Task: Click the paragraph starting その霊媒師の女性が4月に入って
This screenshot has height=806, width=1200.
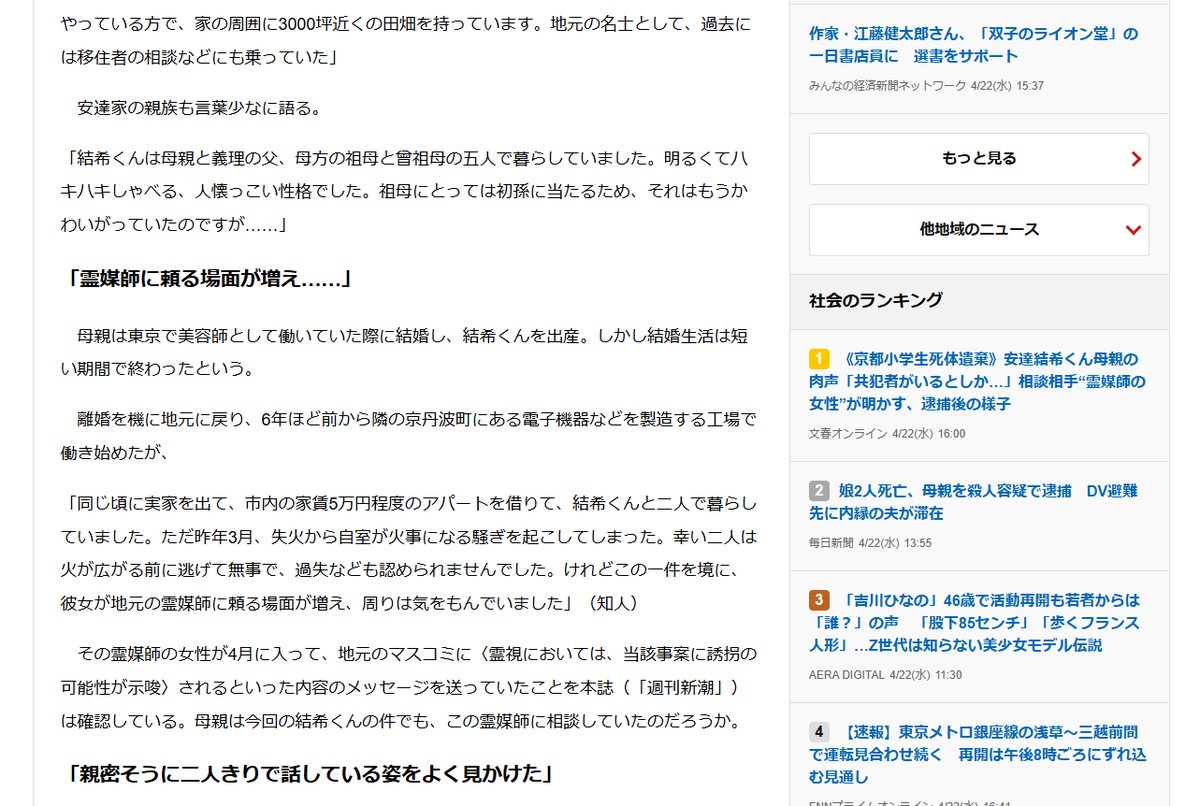Action: click(x=409, y=687)
